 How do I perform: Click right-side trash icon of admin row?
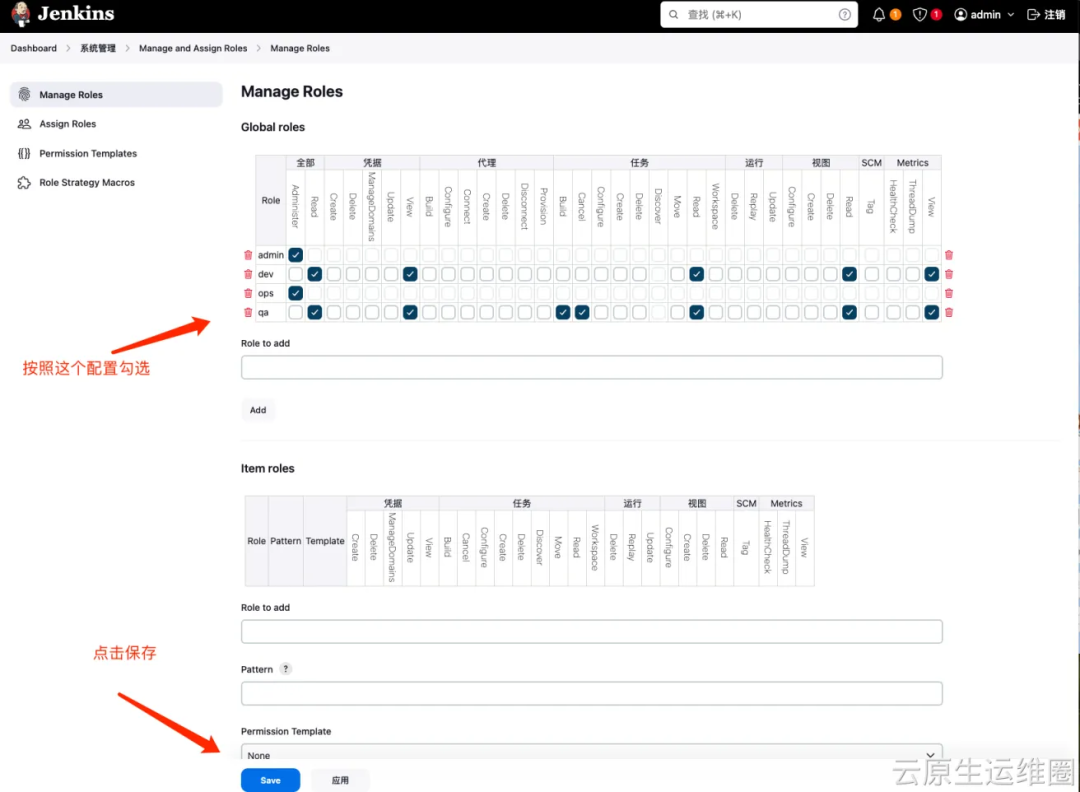(x=948, y=255)
